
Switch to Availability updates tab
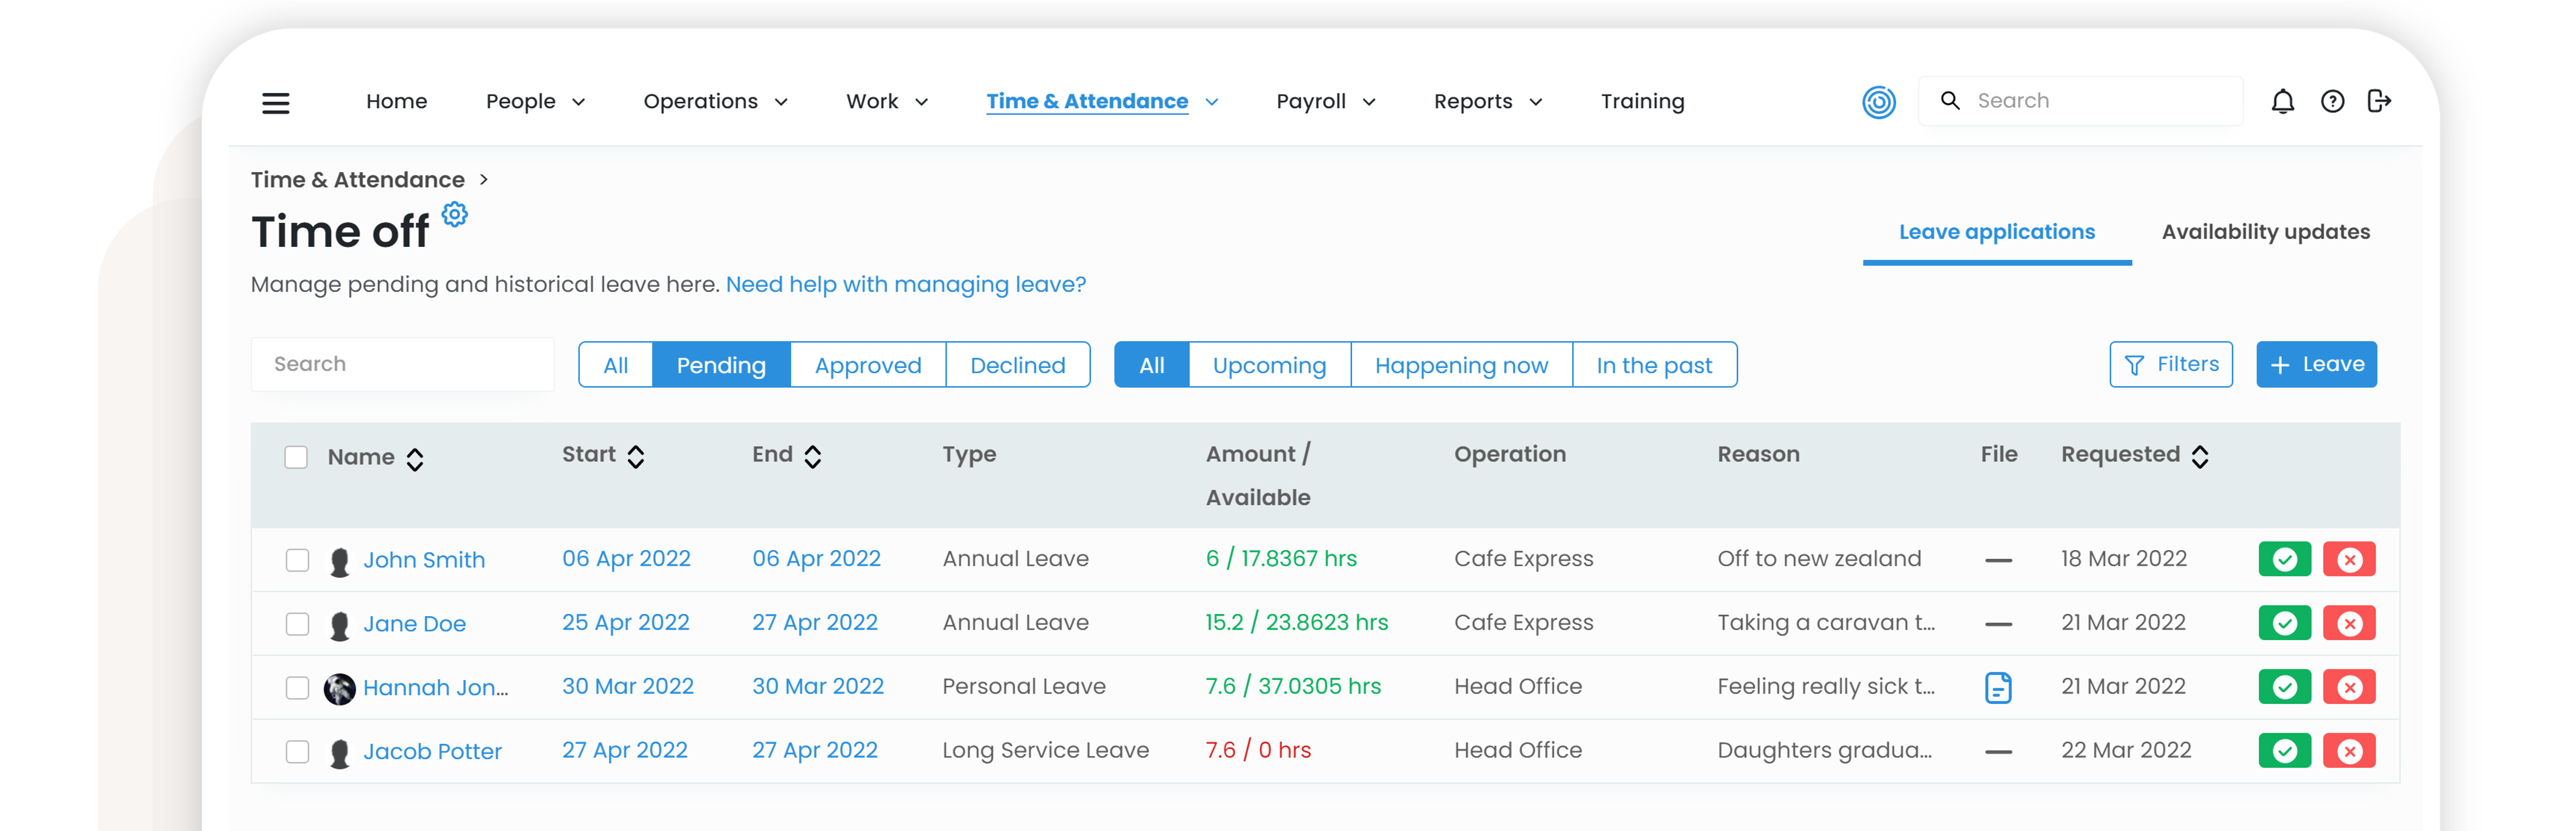2265,232
